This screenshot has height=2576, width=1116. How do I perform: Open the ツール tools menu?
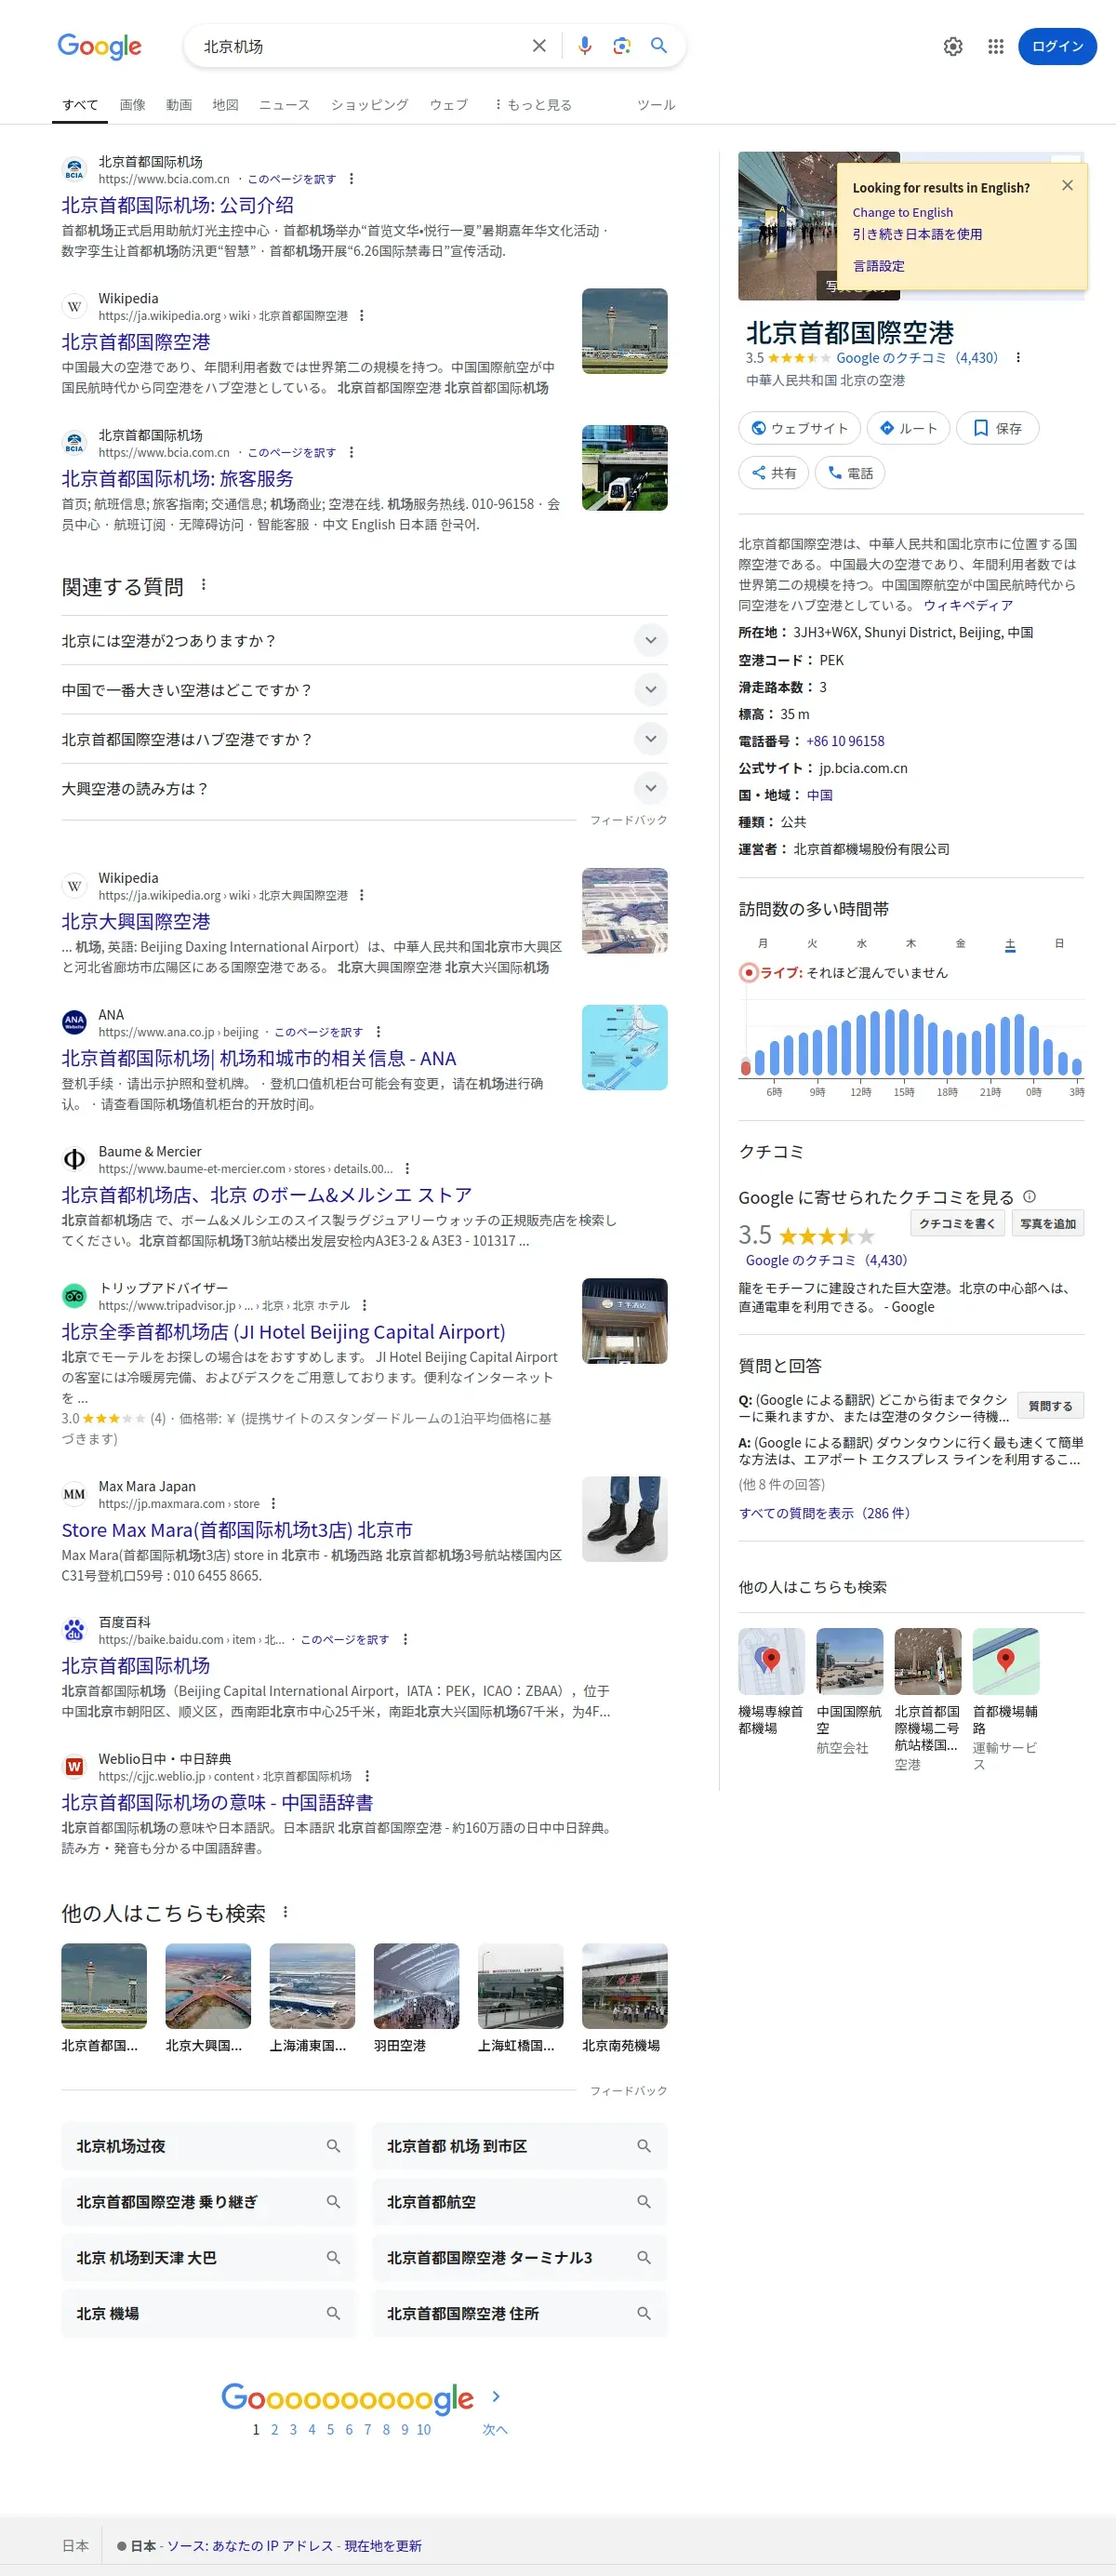pos(656,105)
